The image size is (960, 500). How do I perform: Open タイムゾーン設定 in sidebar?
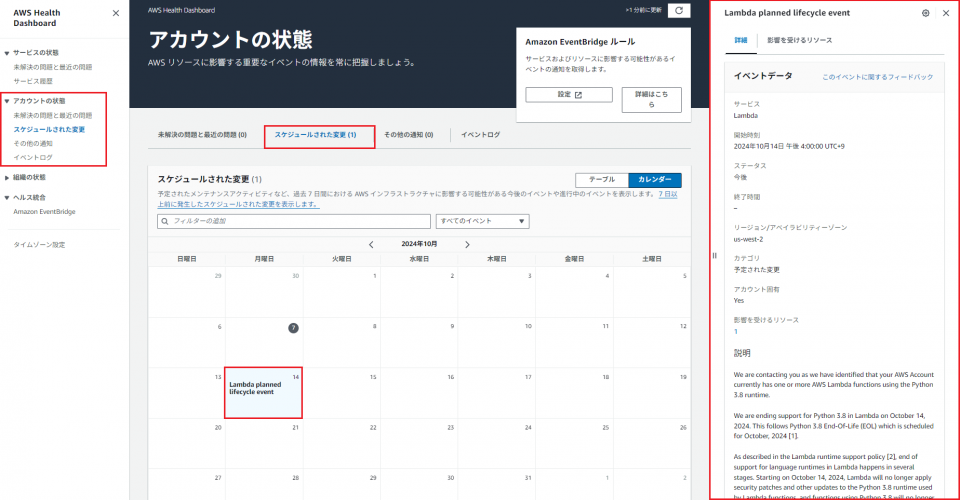39,245
